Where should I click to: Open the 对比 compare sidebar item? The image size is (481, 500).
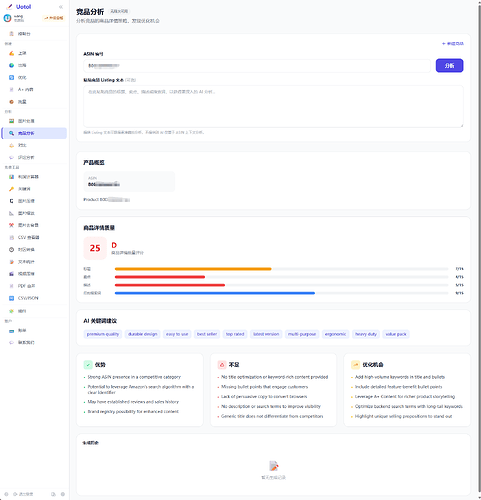click(x=34, y=145)
